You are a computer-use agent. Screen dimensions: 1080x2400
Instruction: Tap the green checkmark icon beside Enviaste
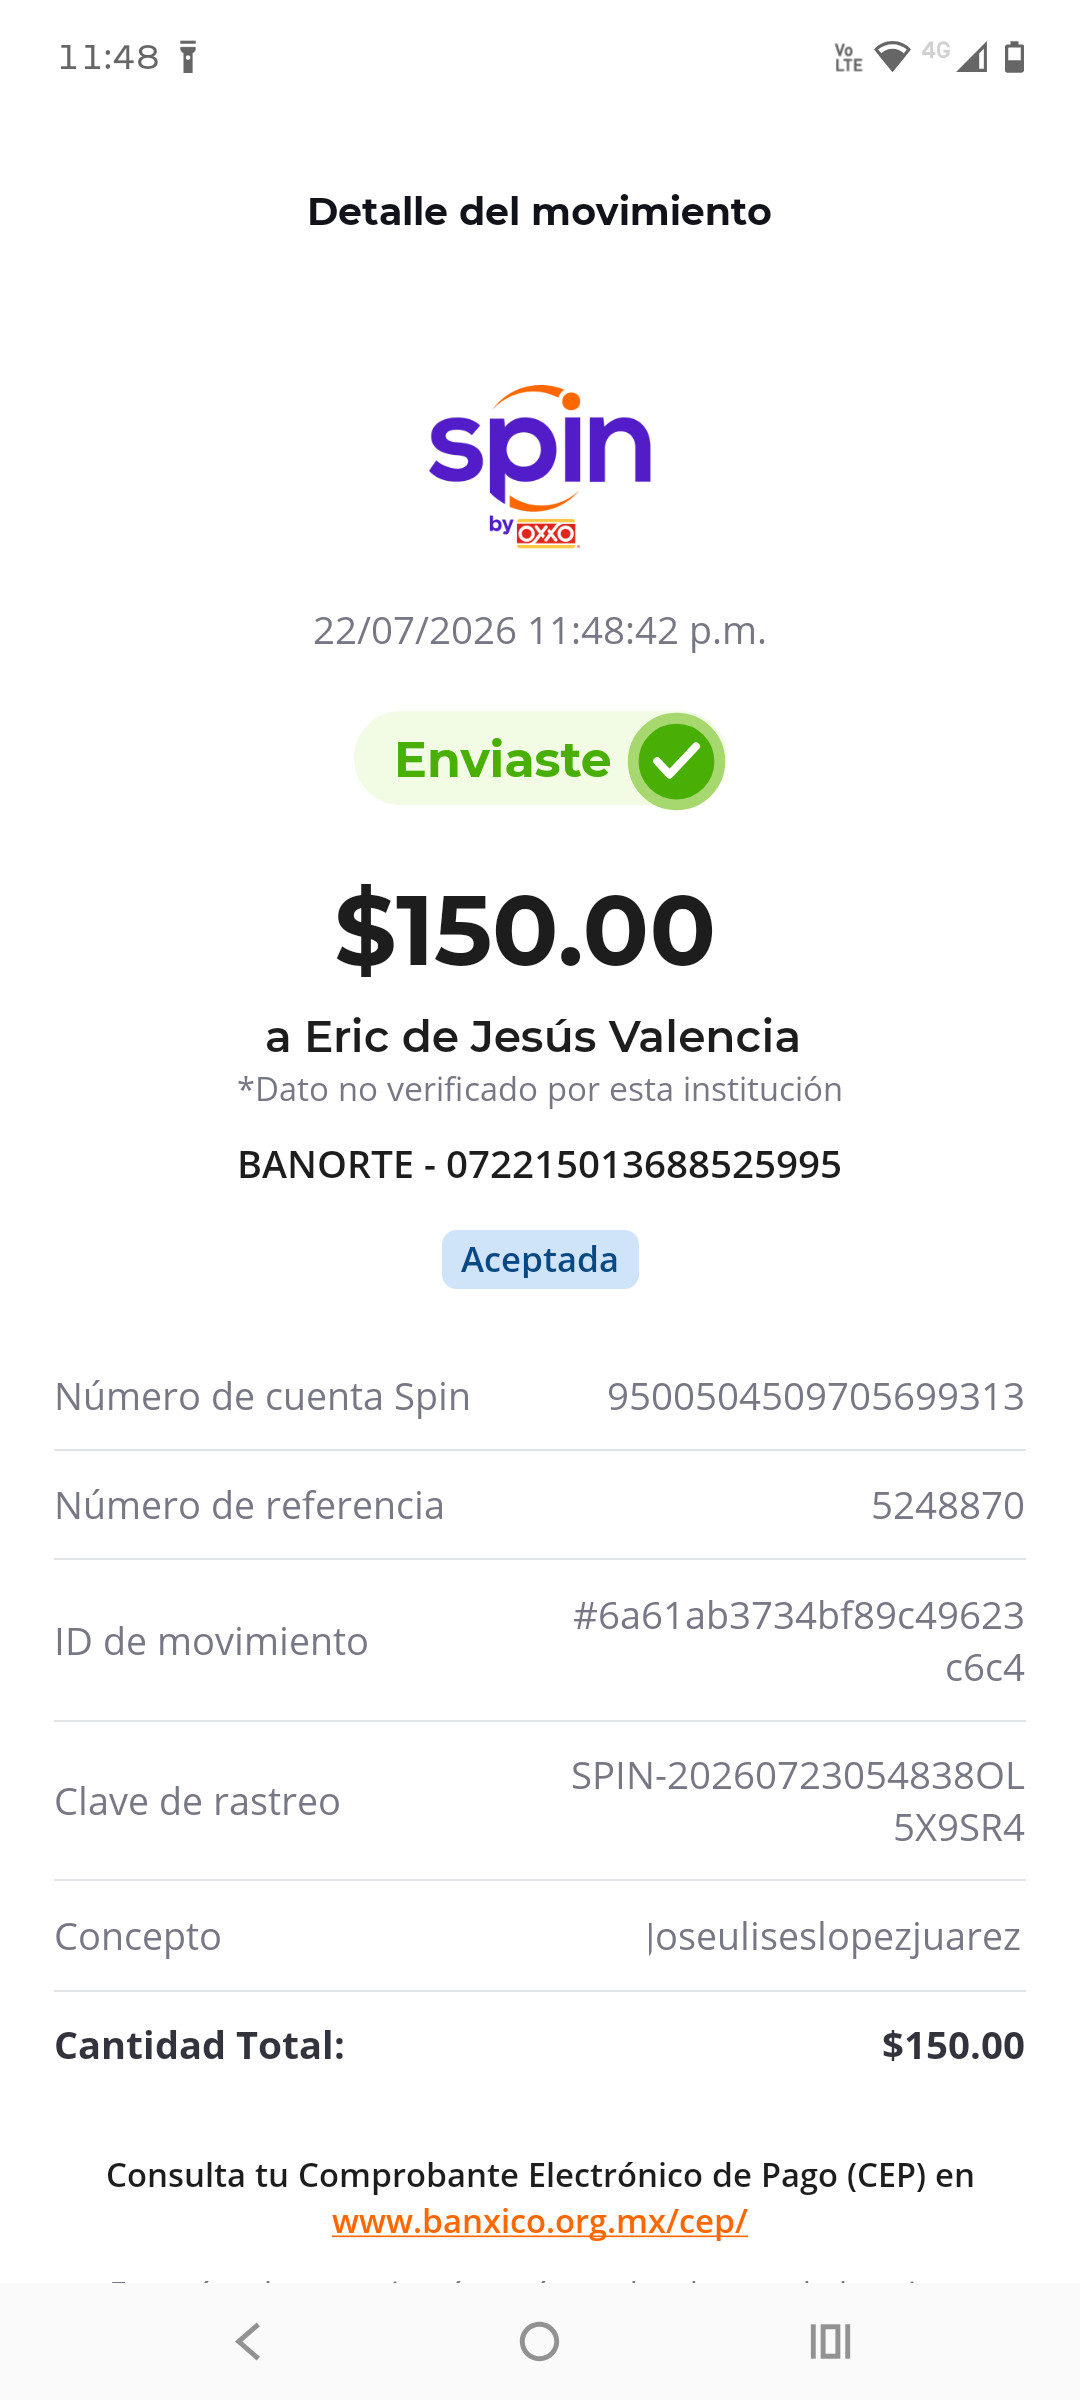click(x=676, y=761)
